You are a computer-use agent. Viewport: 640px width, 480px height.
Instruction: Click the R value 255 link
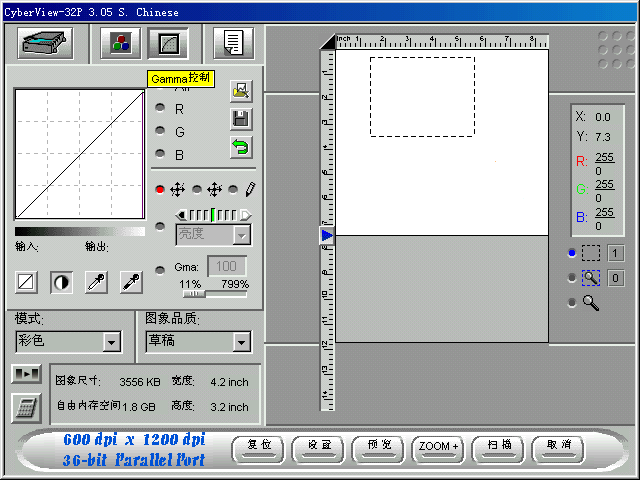[x=604, y=158]
